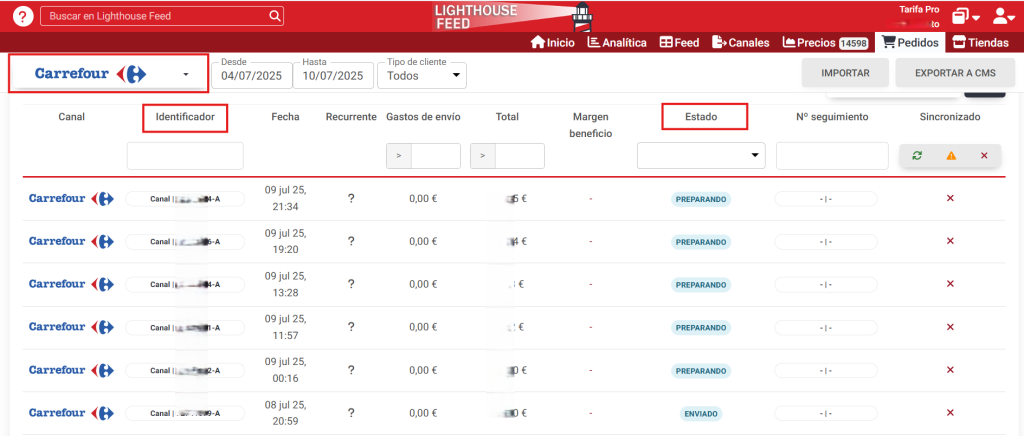Click PREPARANDO status of 11:57 order
This screenshot has width=1024, height=436.
click(x=701, y=328)
